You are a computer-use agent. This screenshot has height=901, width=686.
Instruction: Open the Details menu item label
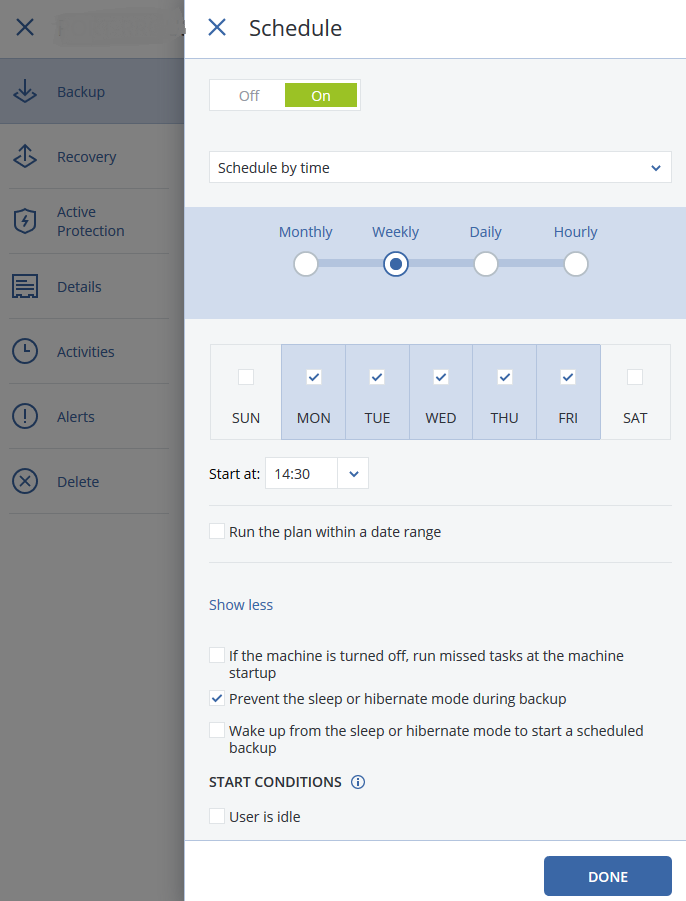(79, 287)
